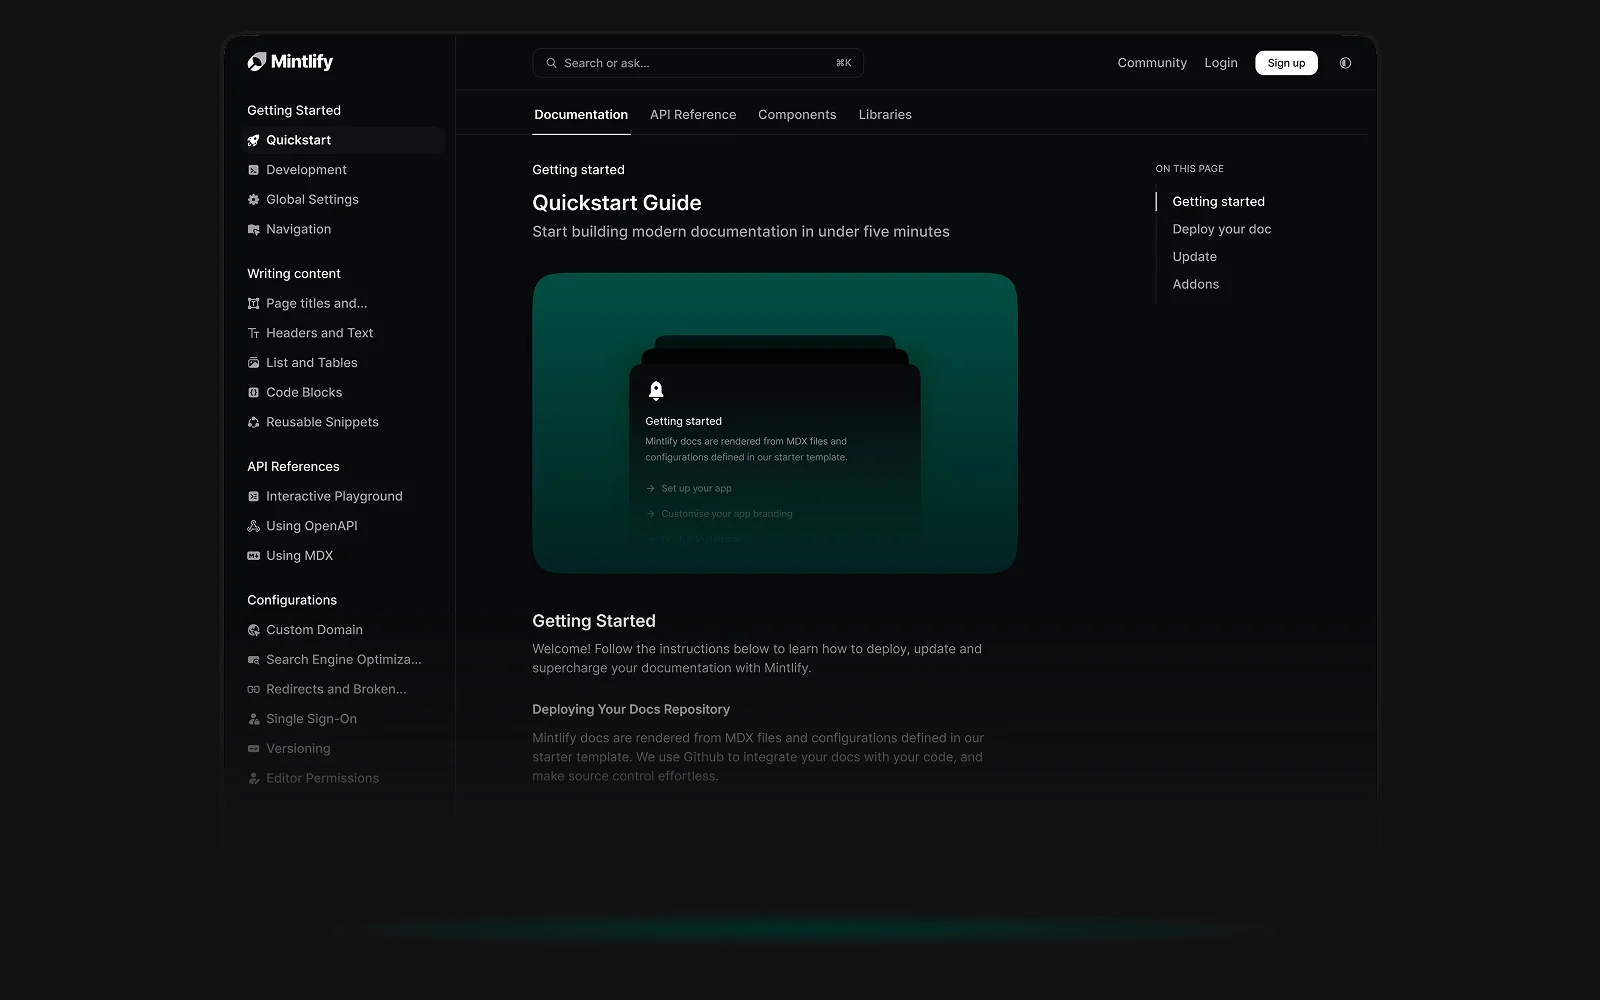The height and width of the screenshot is (1000, 1600).
Task: Click 'Customise your app branding' in card
Action: click(726, 514)
